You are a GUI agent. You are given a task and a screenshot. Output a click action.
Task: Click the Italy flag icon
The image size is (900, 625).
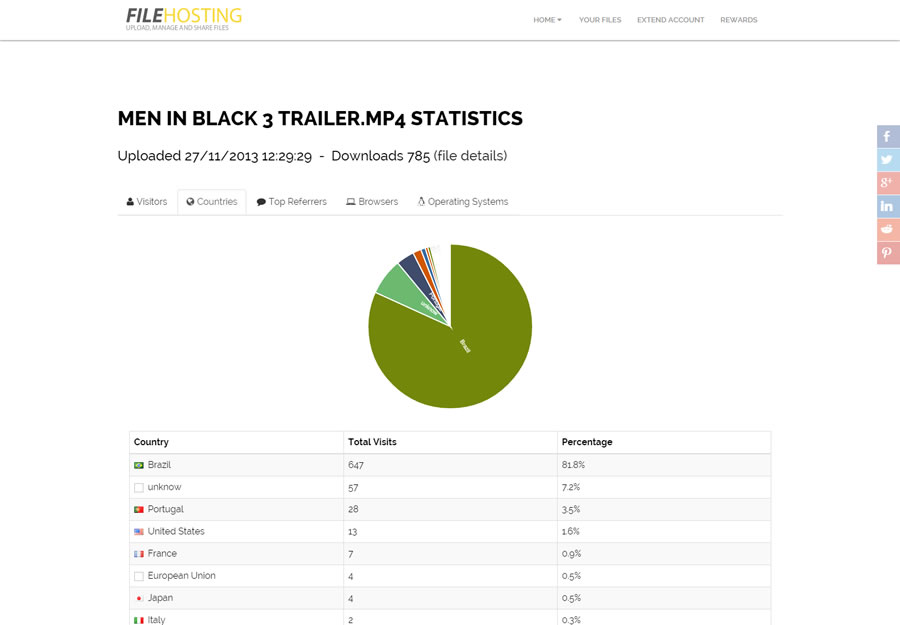coord(139,620)
